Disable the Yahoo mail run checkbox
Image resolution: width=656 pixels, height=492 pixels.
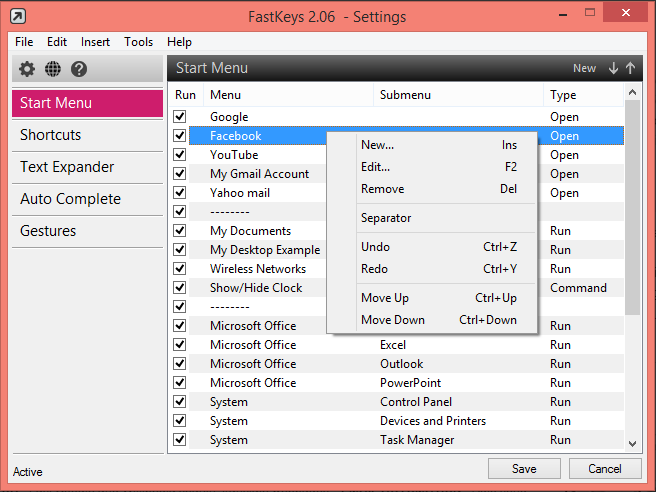pyautogui.click(x=180, y=193)
